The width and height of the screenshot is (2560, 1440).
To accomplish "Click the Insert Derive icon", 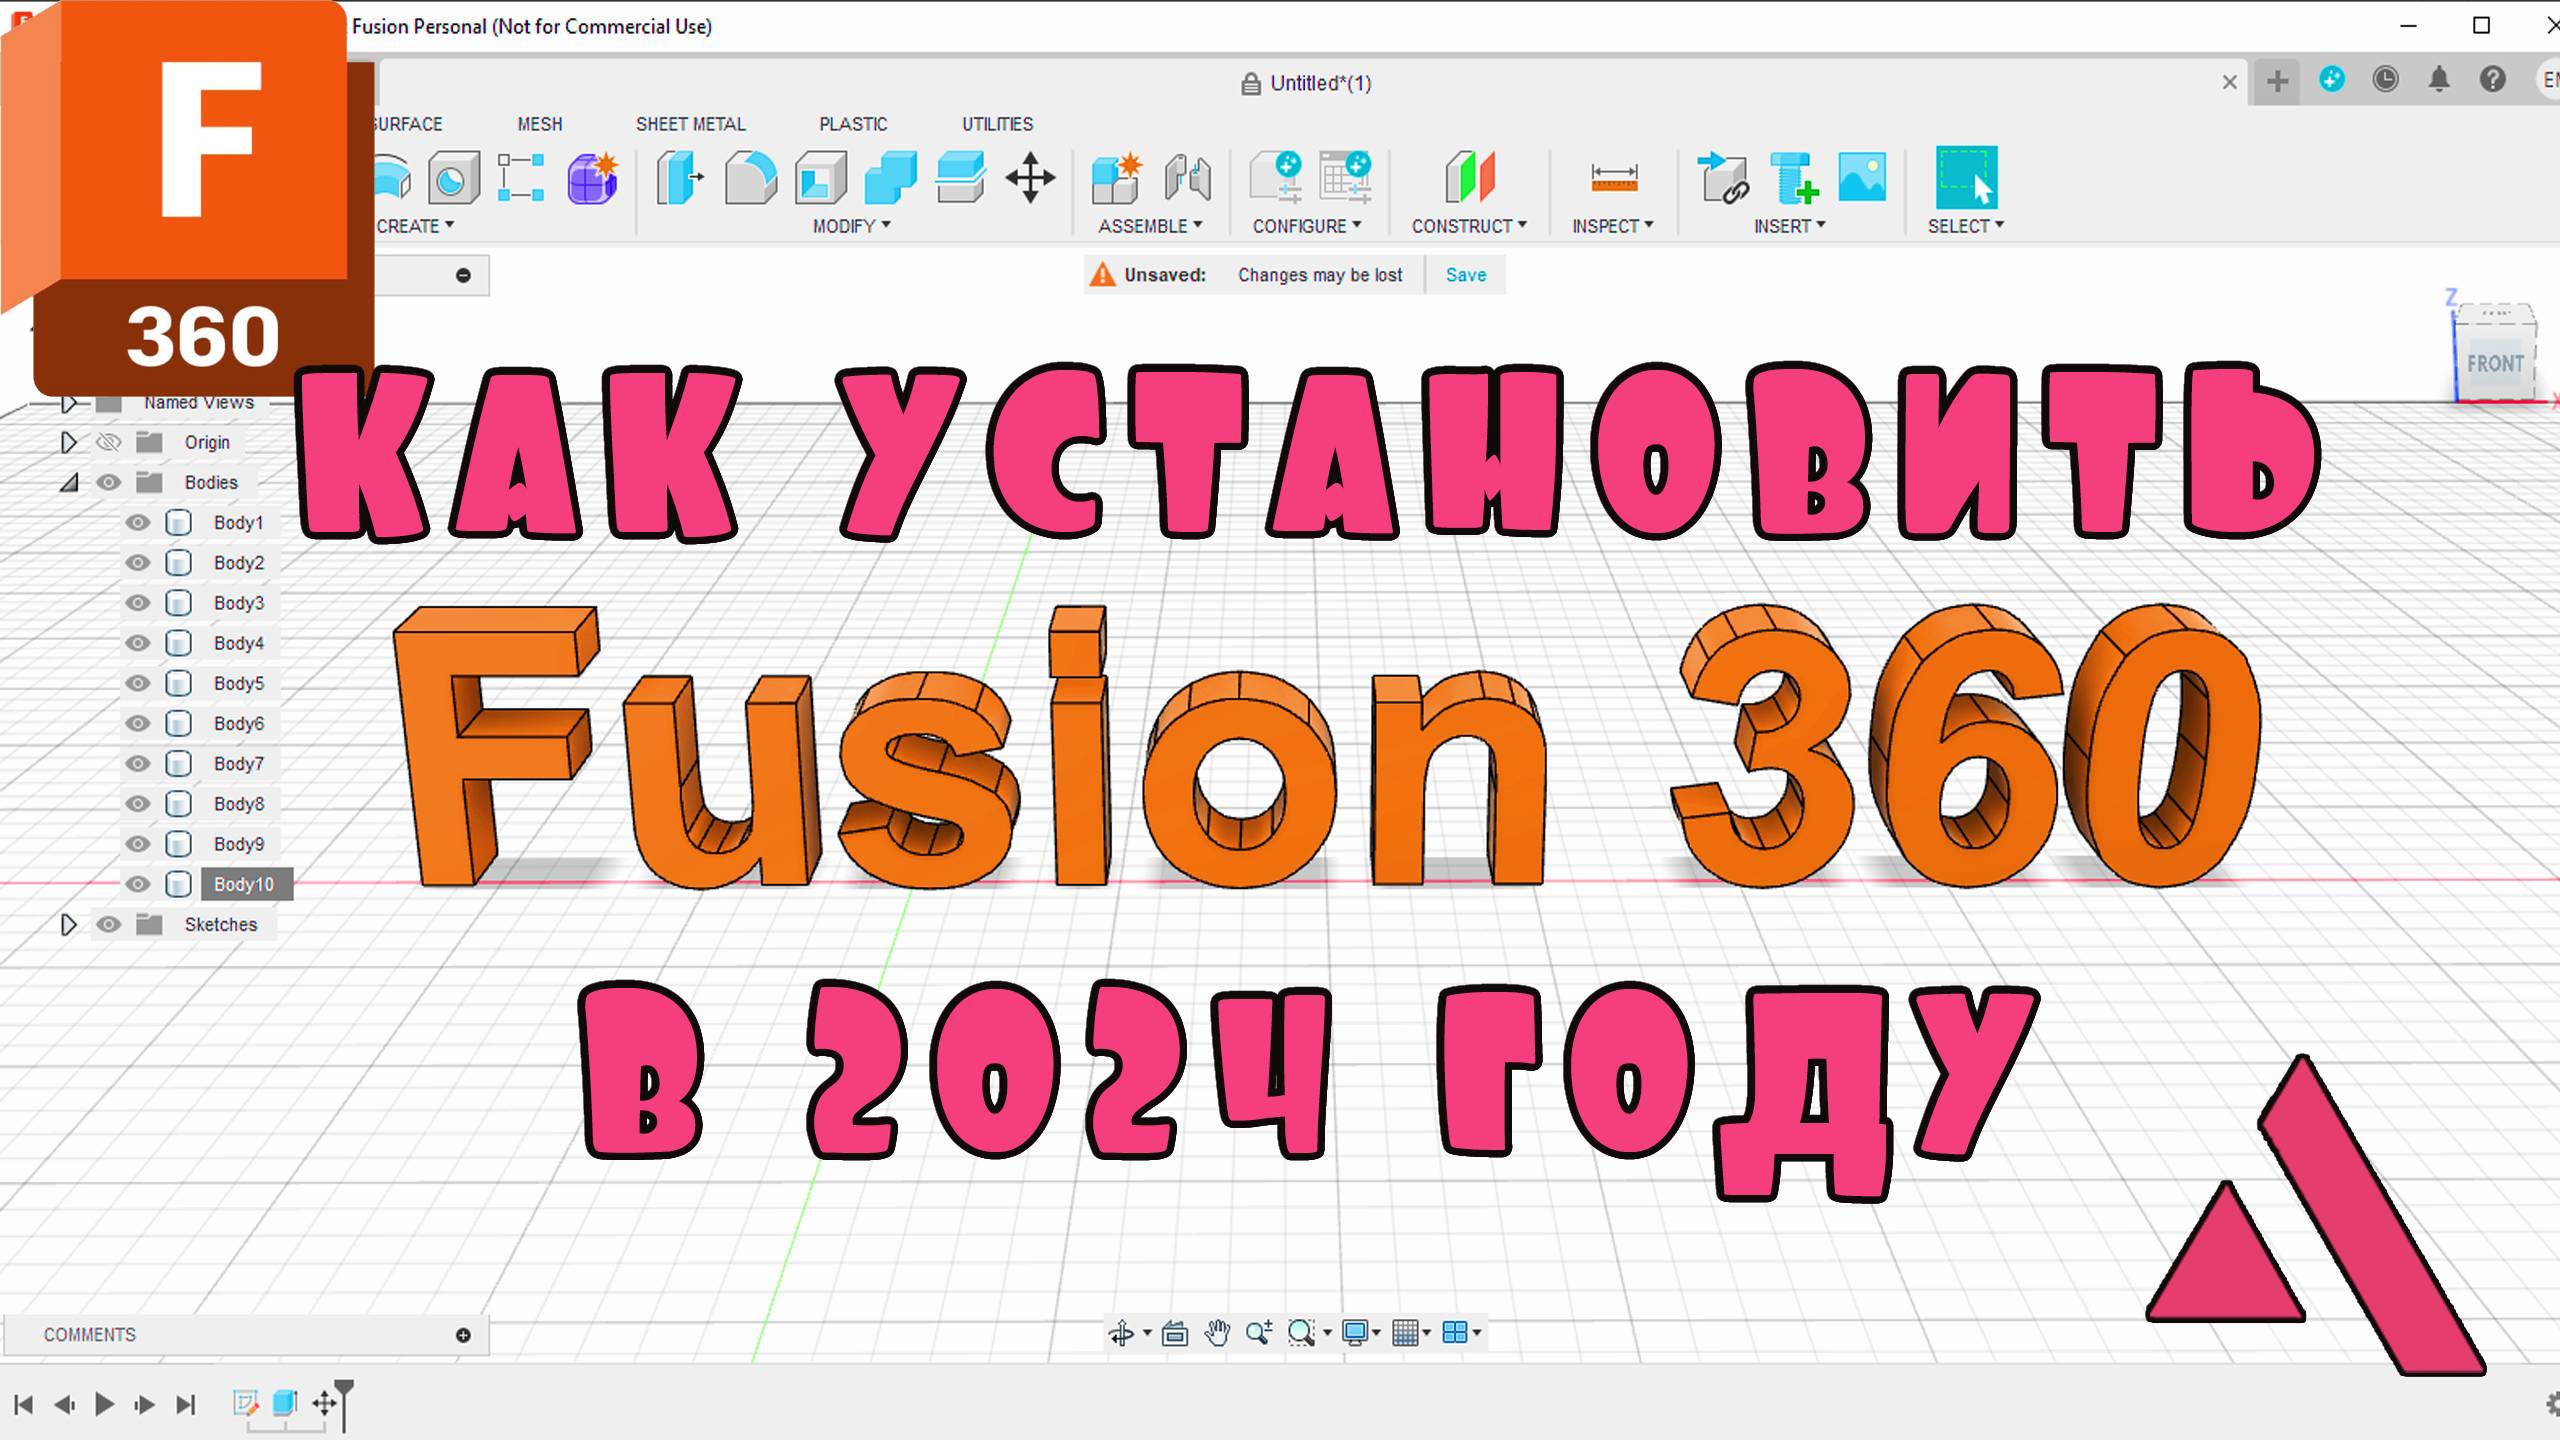I will (1723, 178).
